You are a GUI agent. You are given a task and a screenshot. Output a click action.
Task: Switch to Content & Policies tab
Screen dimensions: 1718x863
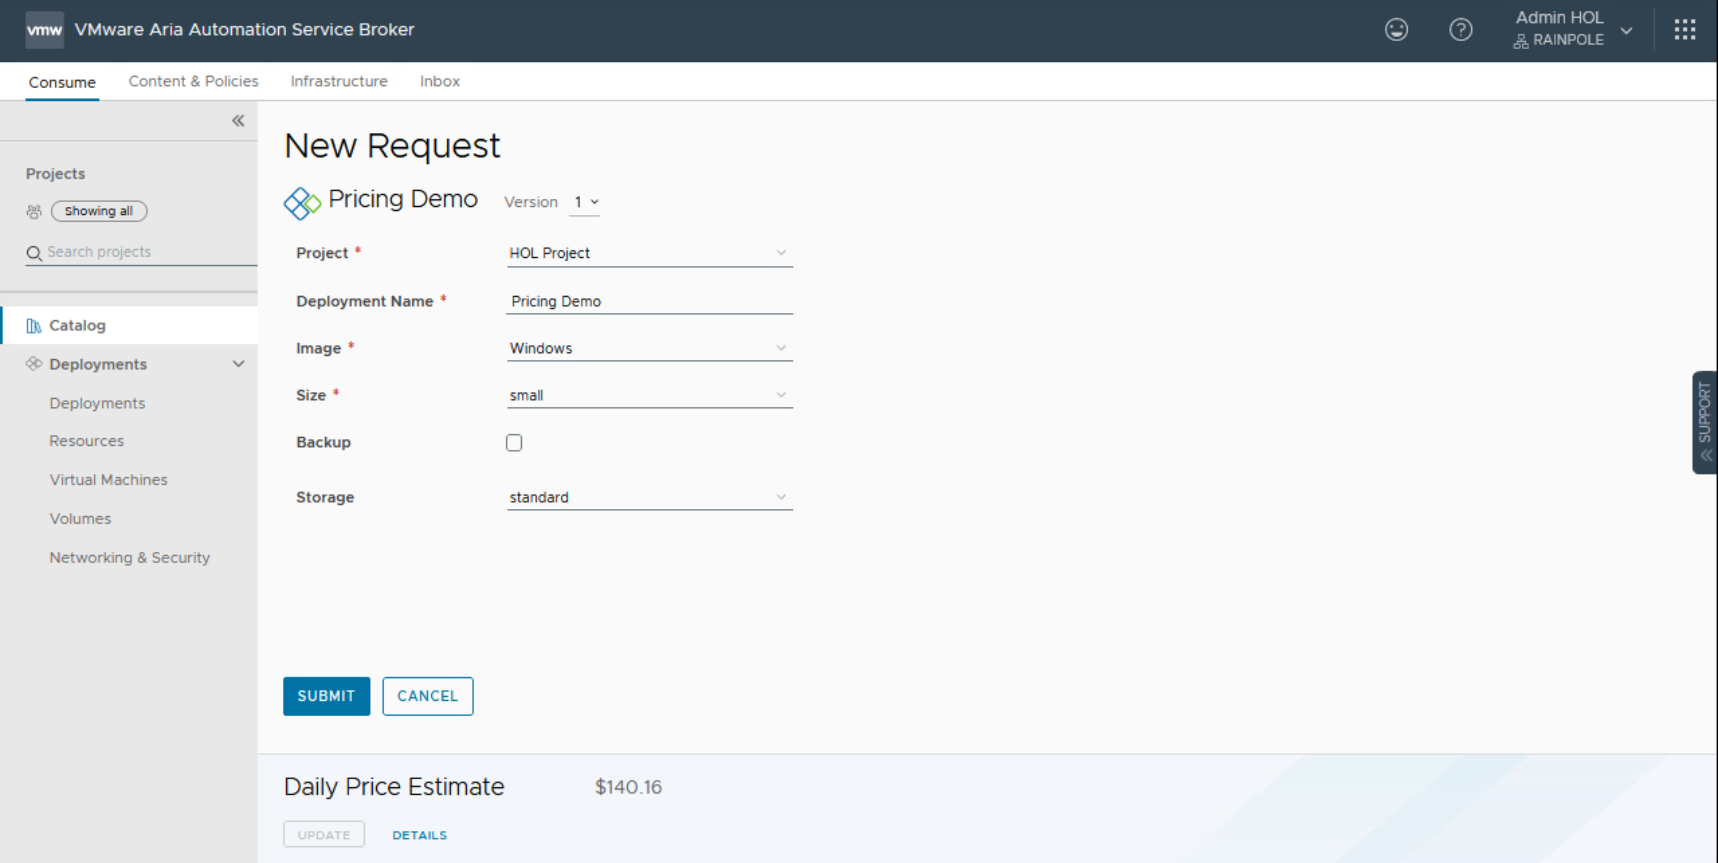click(193, 82)
